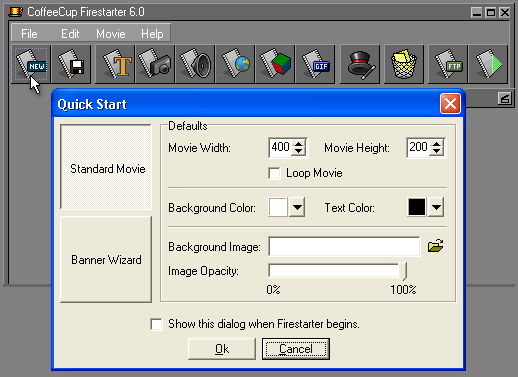Viewport: 518px width, 377px height.
Task: Decrease Movie Height with the down arrow
Action: point(437,152)
